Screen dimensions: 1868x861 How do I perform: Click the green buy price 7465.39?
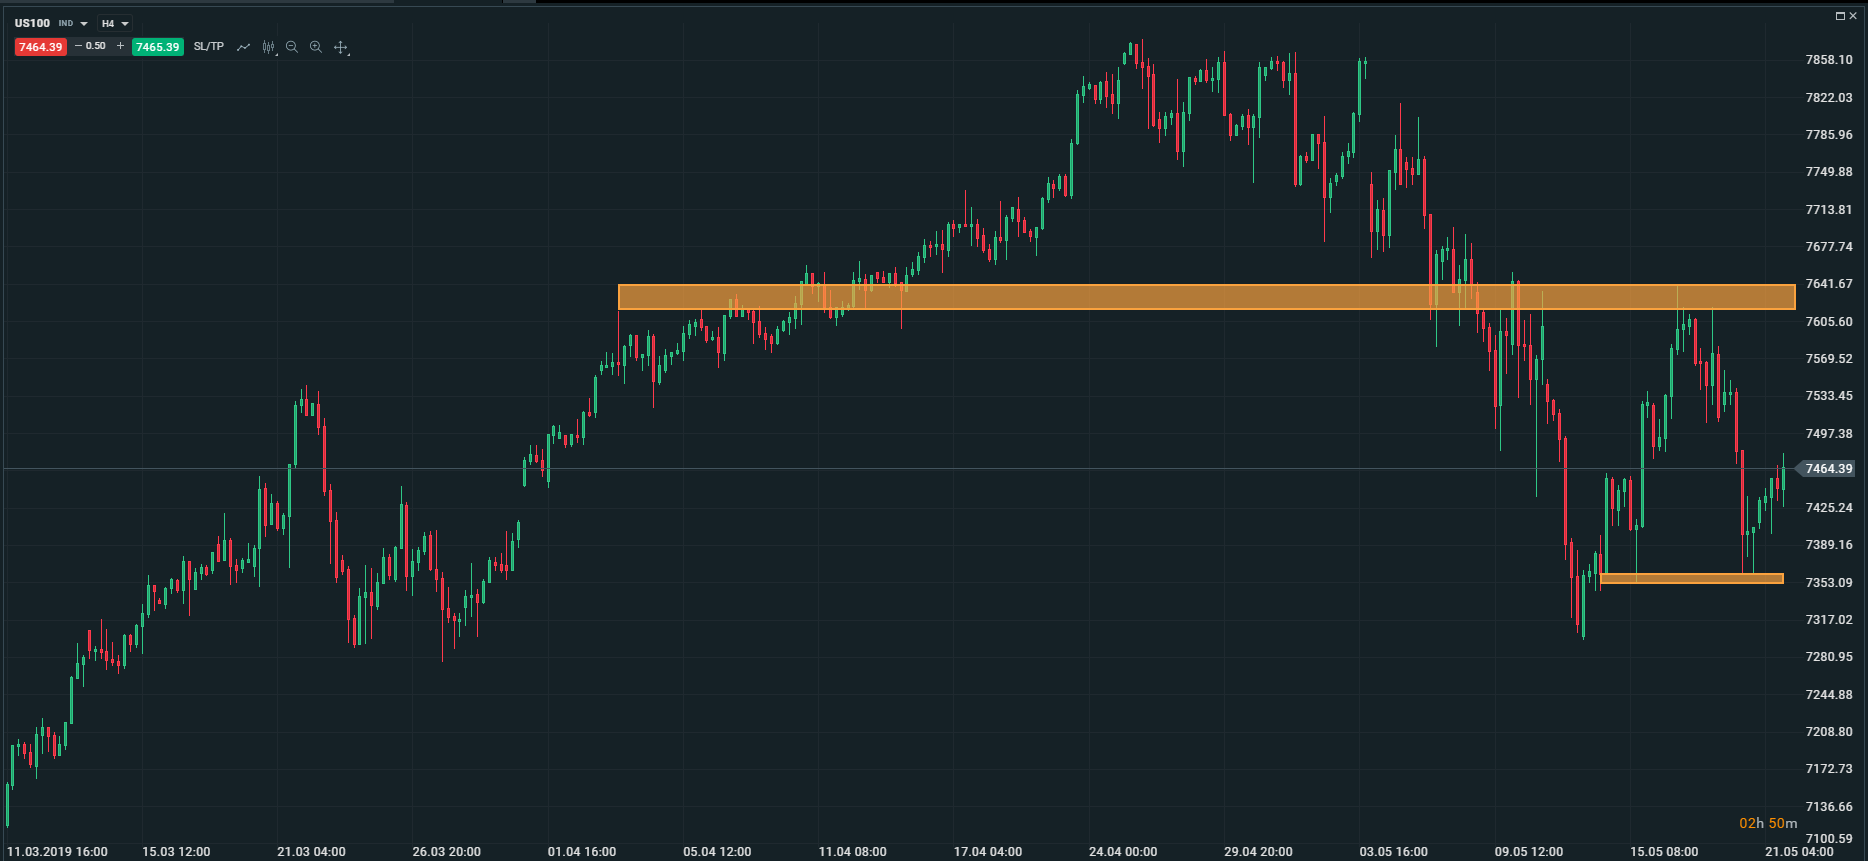pyautogui.click(x=157, y=47)
